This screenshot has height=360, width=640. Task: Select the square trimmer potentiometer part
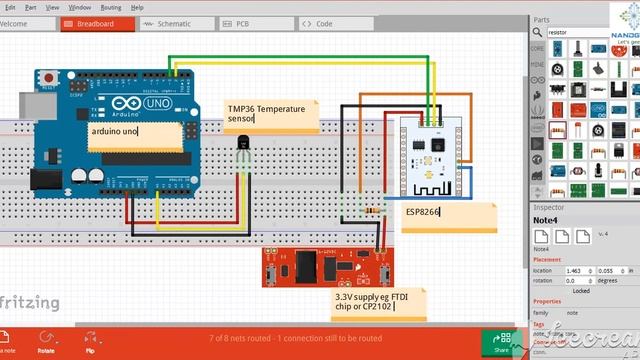point(578,89)
